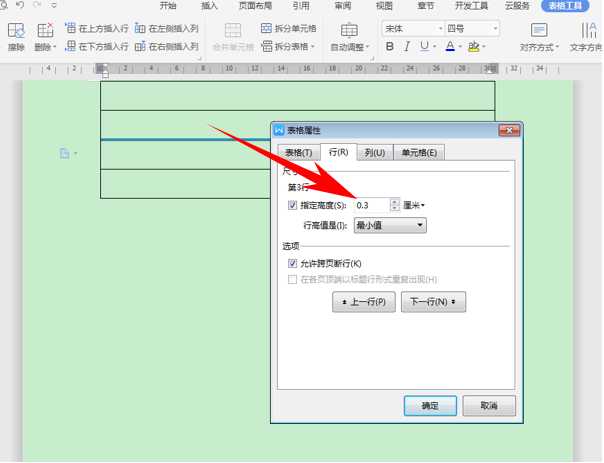This screenshot has width=604, height=463.
Task: Toggle bold formatting
Action: tap(389, 47)
